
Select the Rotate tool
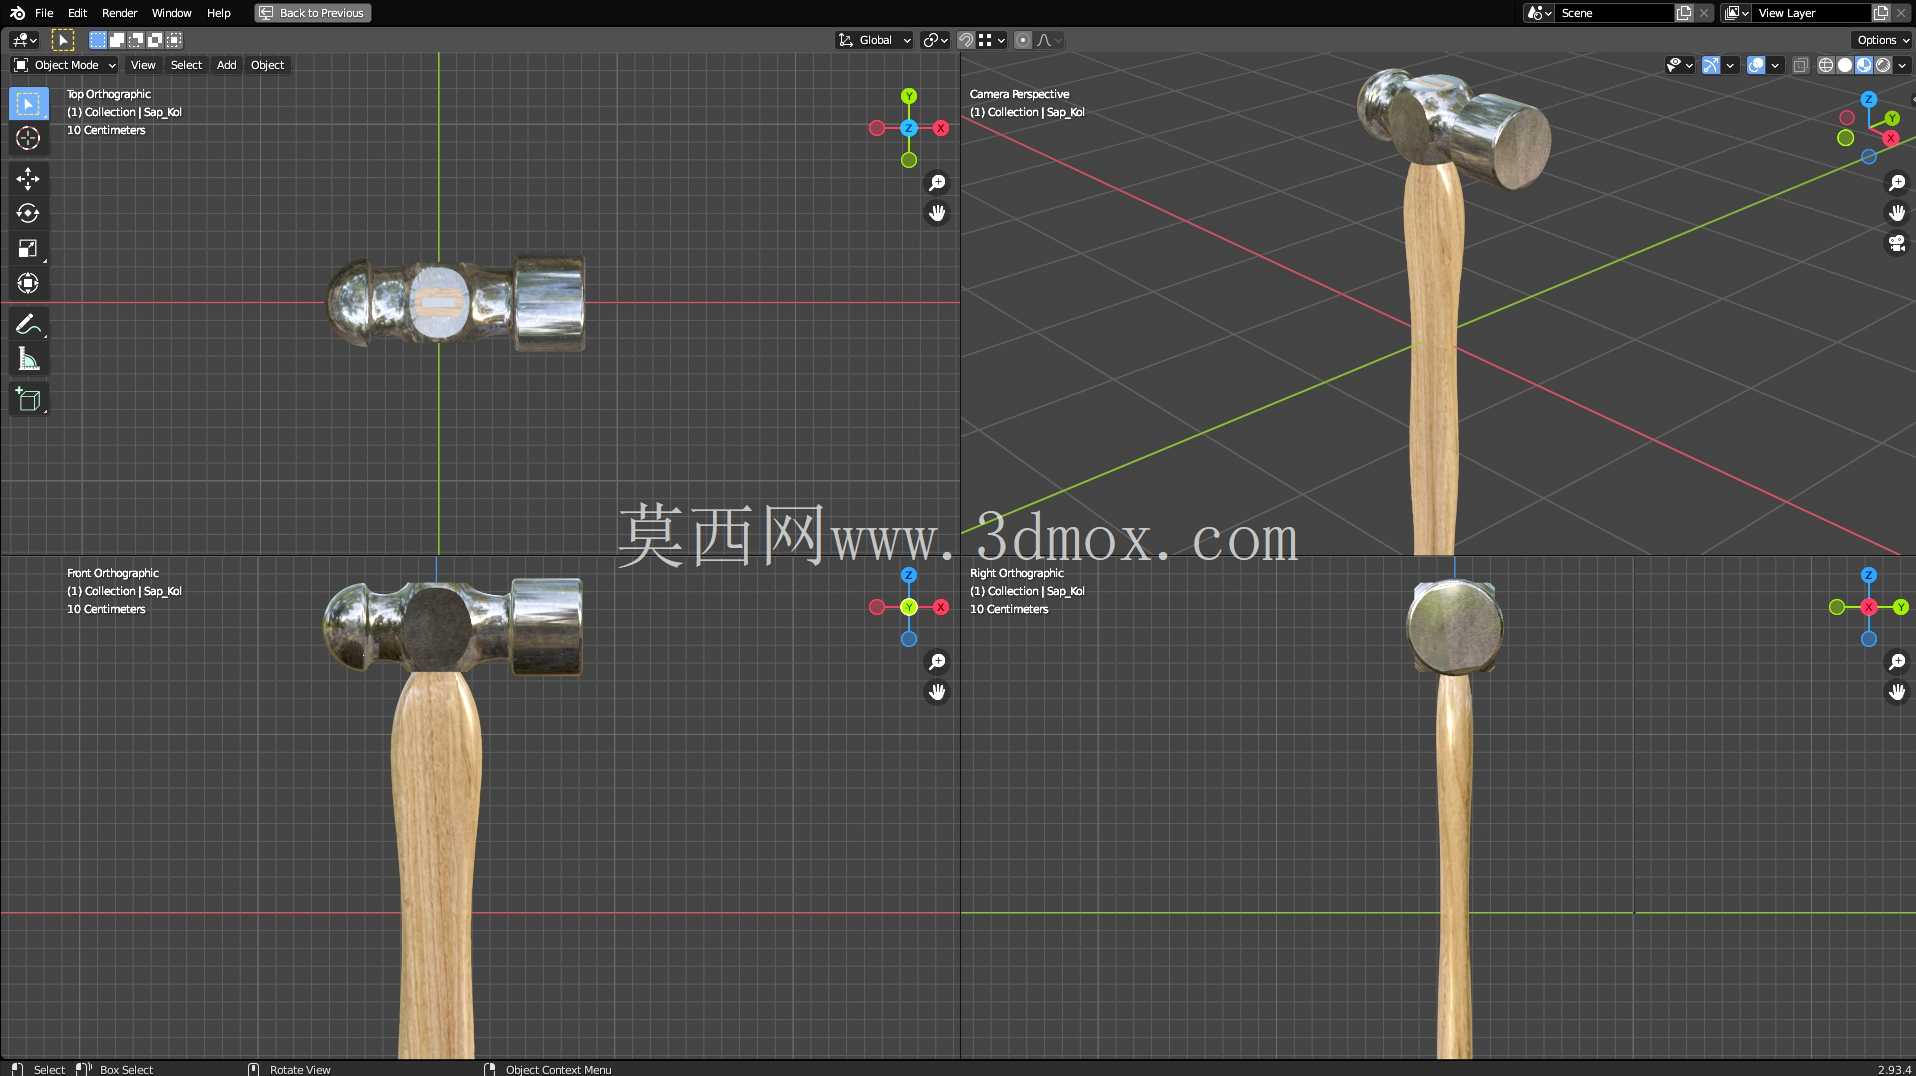coord(28,214)
